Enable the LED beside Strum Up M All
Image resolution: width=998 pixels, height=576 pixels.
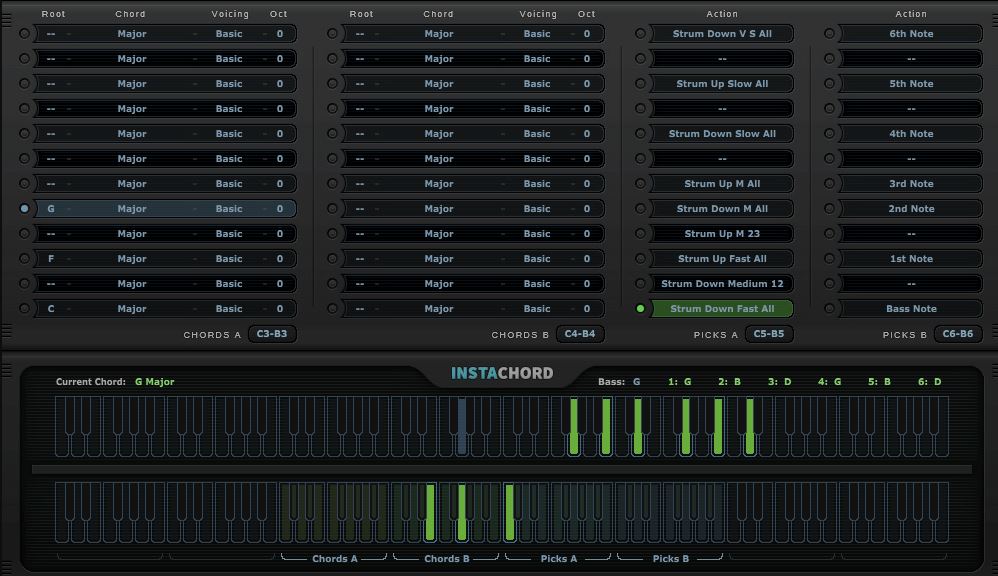640,183
